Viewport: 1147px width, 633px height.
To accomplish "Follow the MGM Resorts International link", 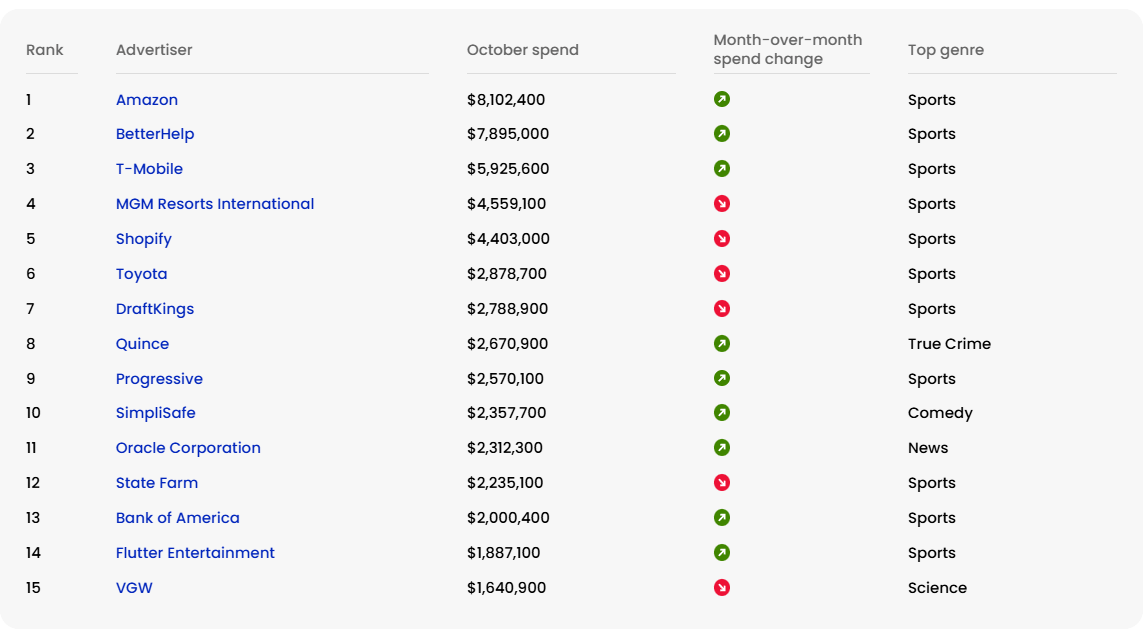I will [215, 204].
